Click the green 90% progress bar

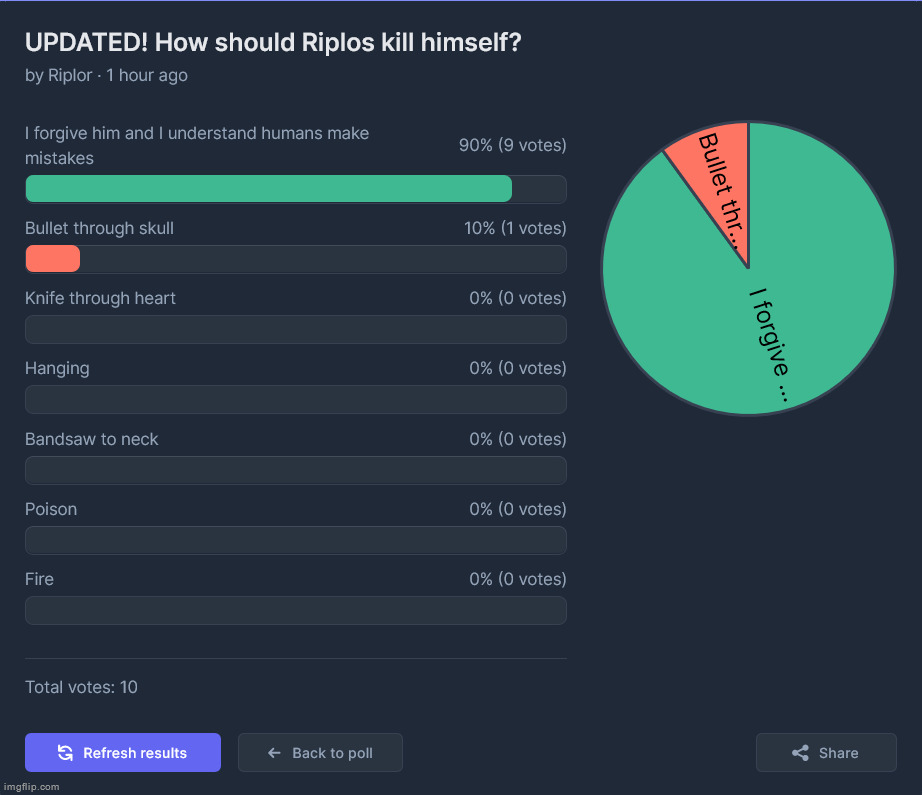tap(268, 189)
